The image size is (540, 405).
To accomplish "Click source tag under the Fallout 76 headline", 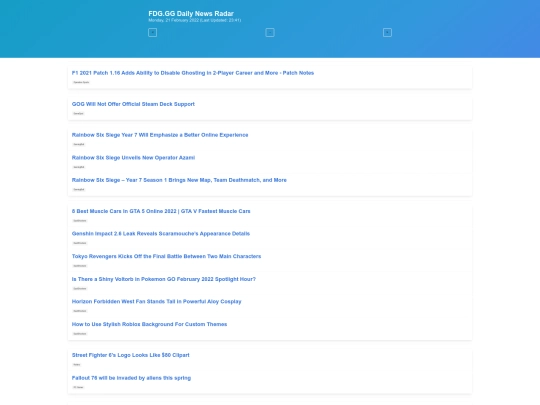I will tap(78, 387).
